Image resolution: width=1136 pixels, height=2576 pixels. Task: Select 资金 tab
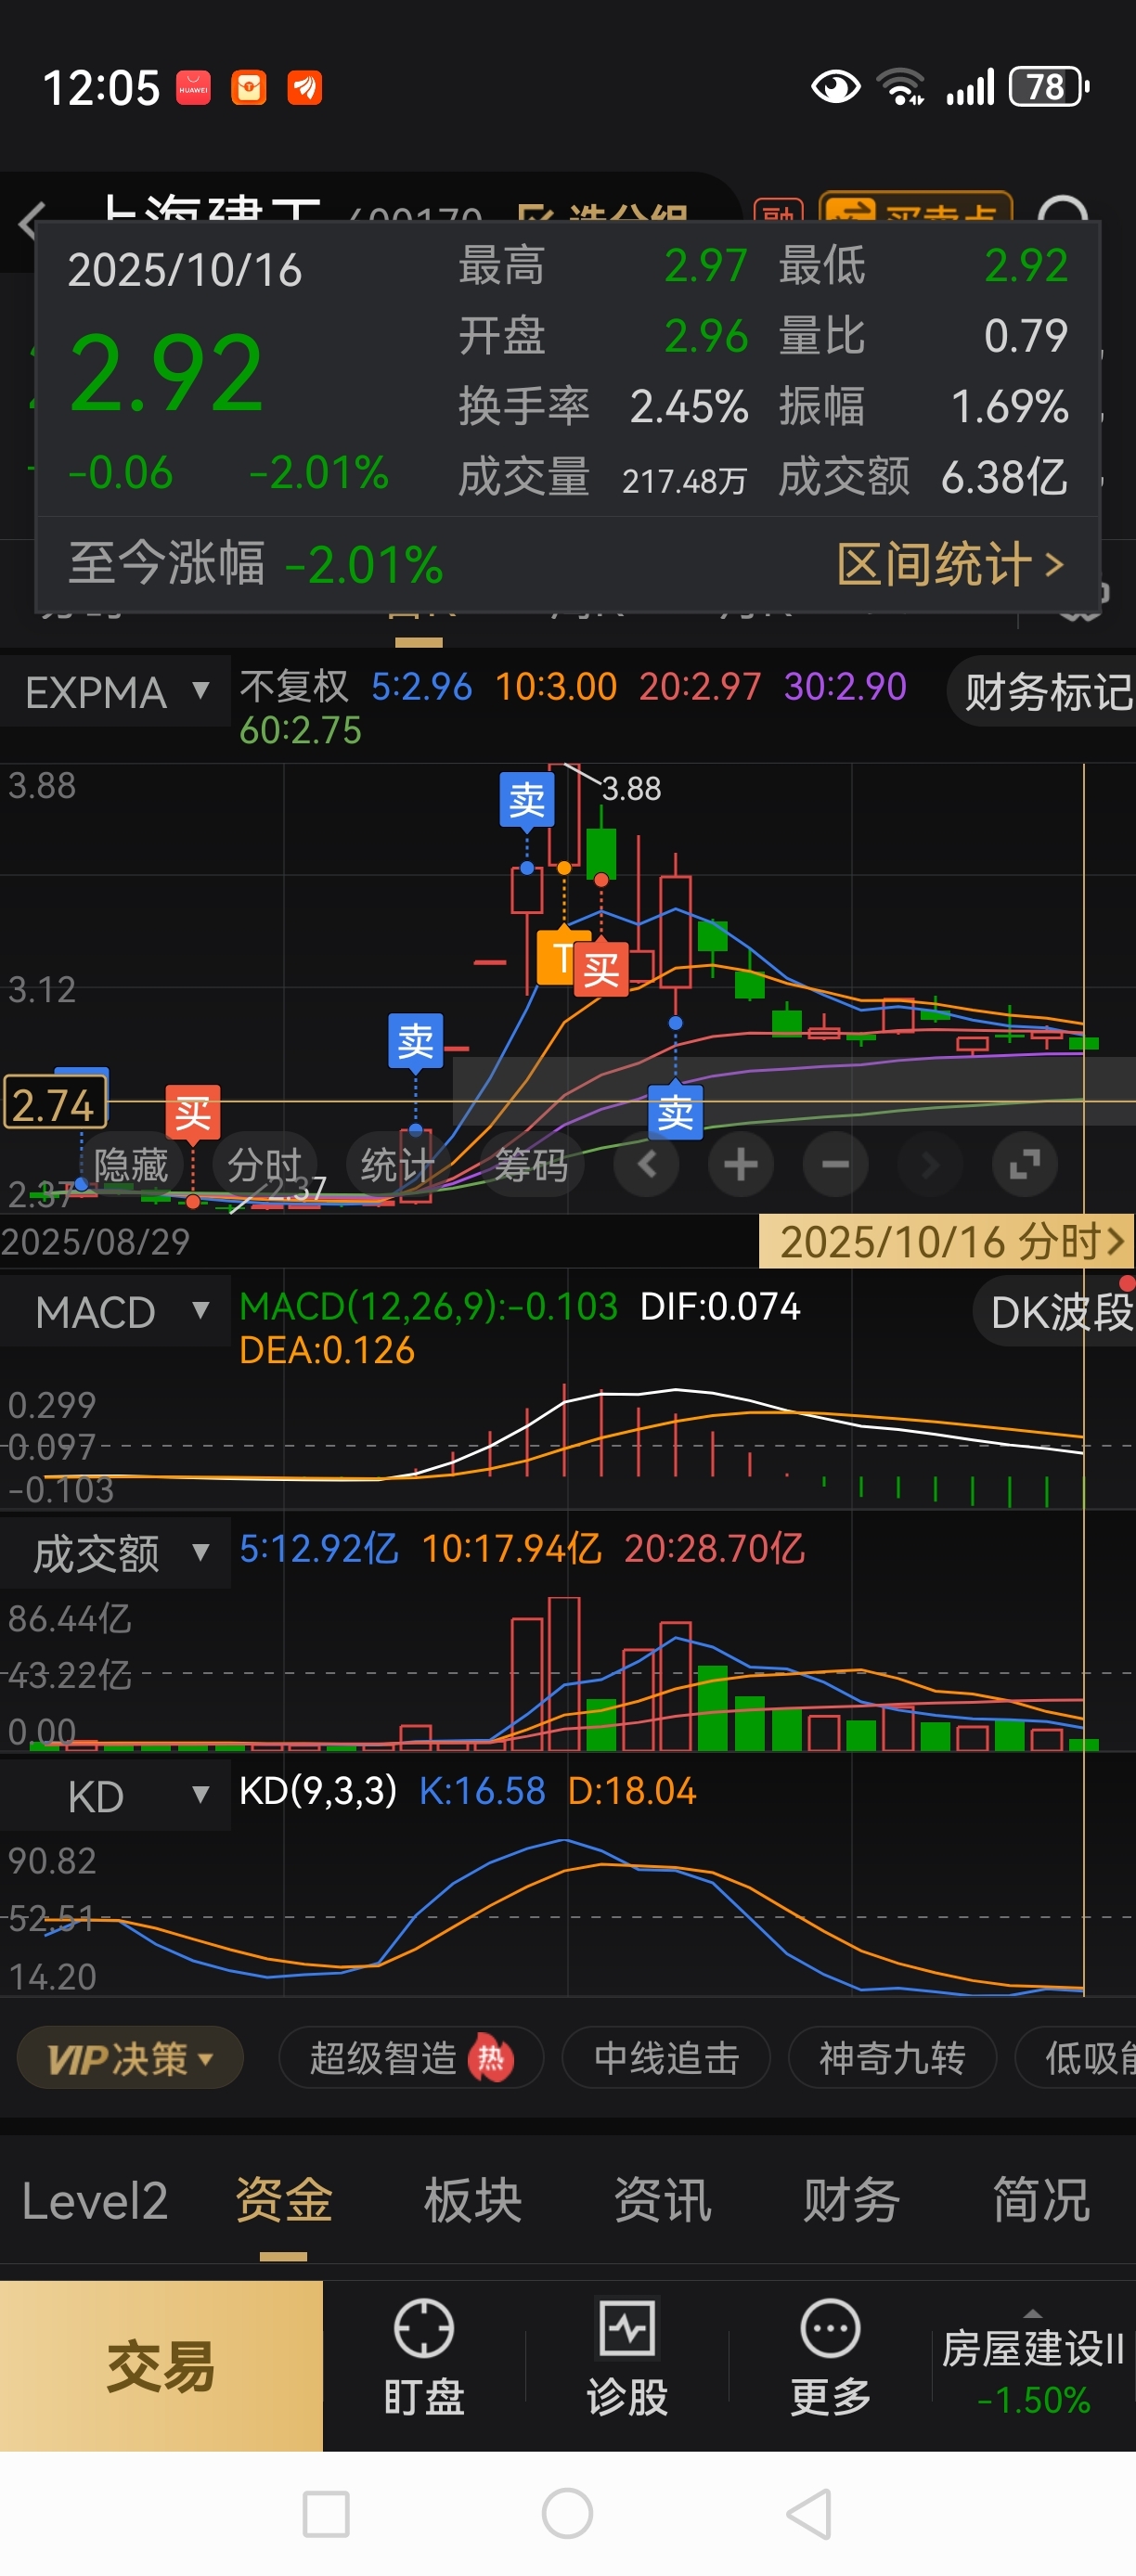coord(283,2201)
